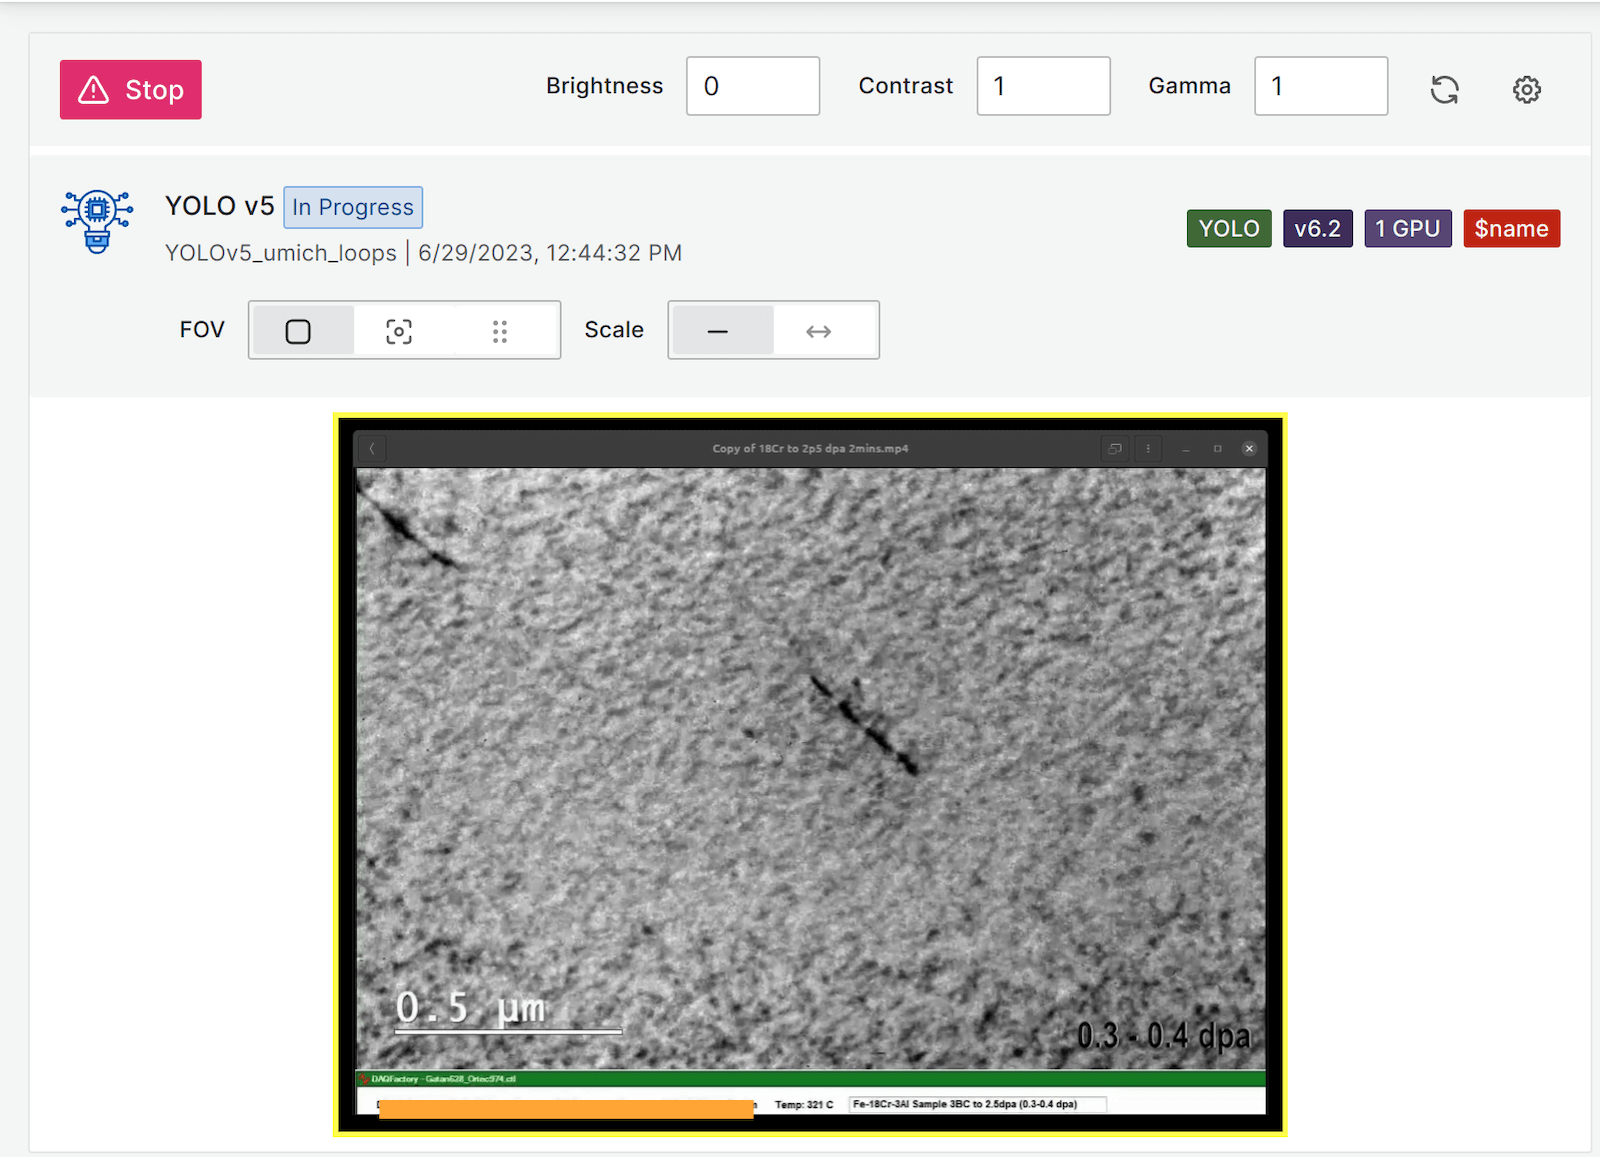The width and height of the screenshot is (1600, 1157).
Task: Select the grid FOV mode icon
Action: tap(500, 330)
